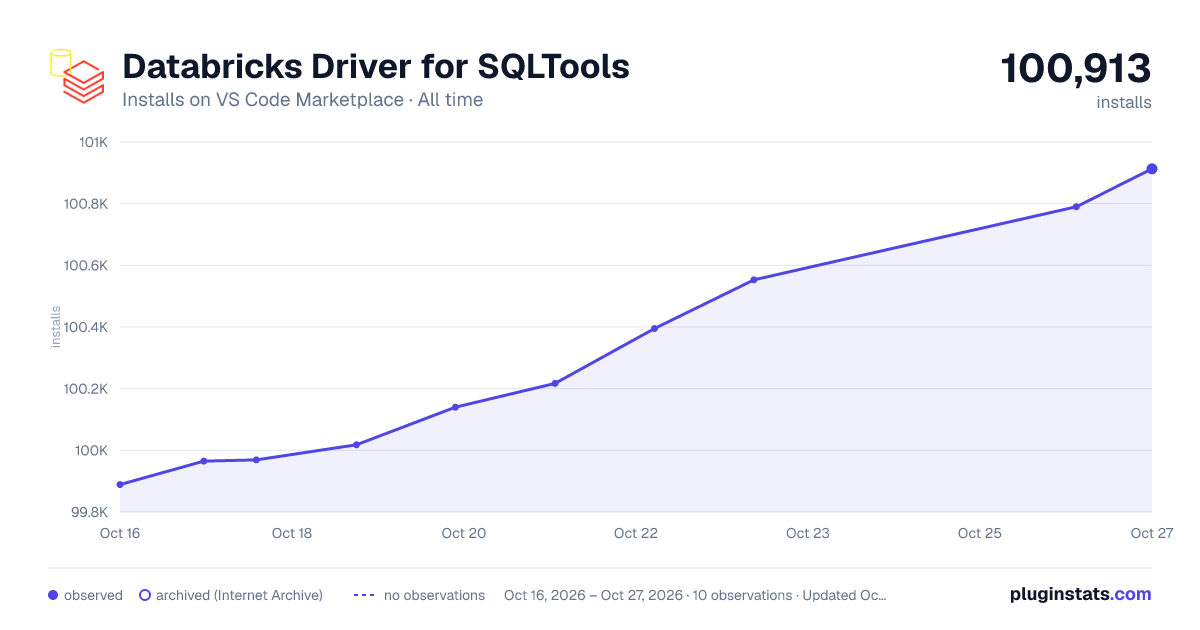This screenshot has height=630, width=1200.
Task: Click the observed legend label
Action: [x=93, y=595]
